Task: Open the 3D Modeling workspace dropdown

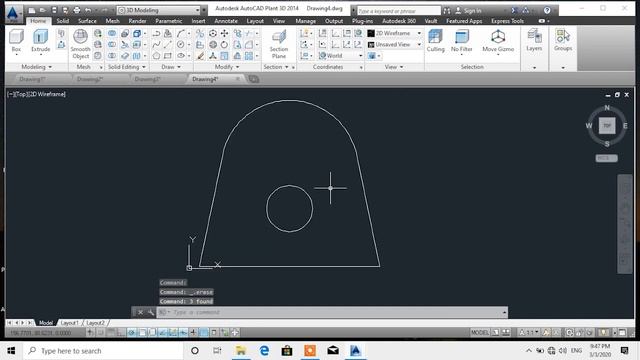Action: click(159, 10)
